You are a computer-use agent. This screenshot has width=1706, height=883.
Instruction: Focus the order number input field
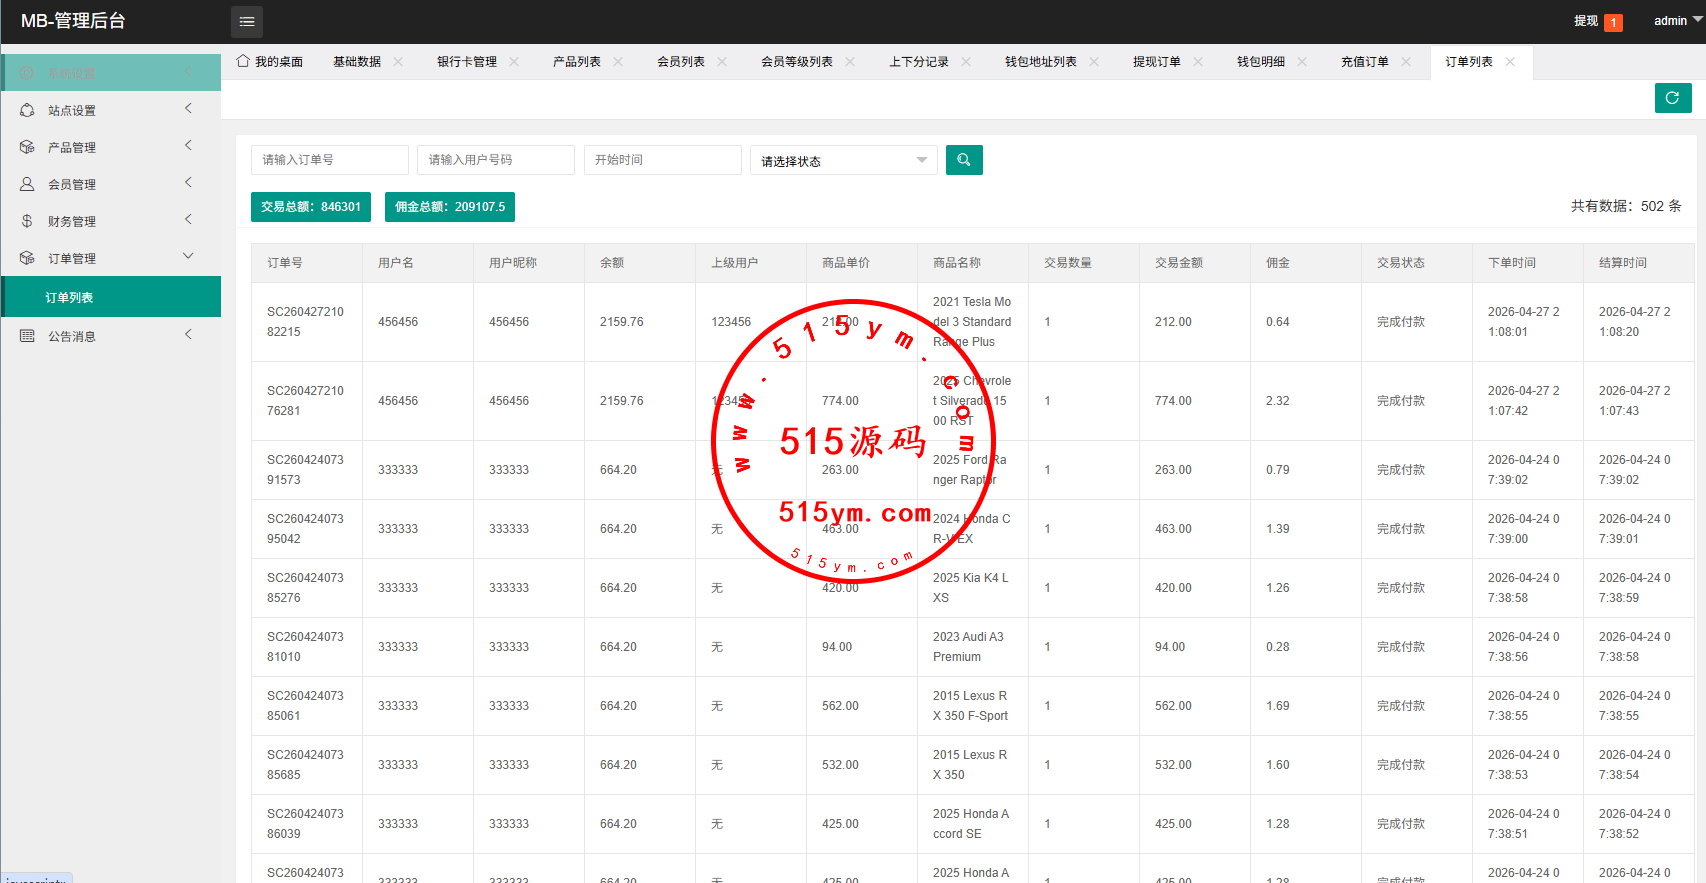(x=329, y=160)
